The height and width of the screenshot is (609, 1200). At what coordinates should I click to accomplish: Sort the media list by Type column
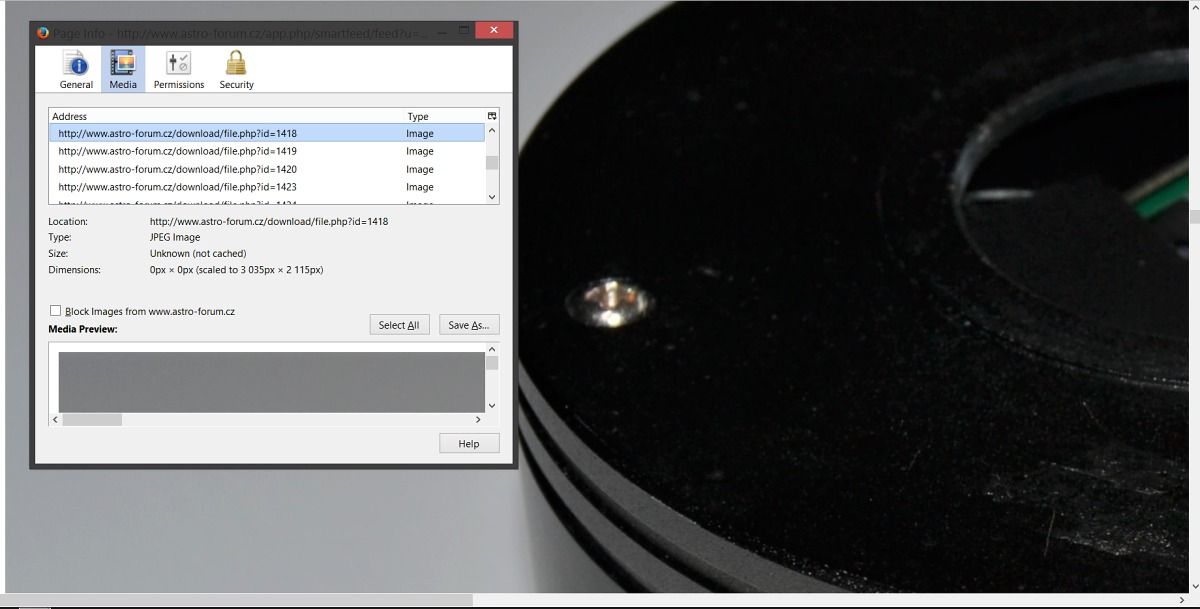point(444,116)
